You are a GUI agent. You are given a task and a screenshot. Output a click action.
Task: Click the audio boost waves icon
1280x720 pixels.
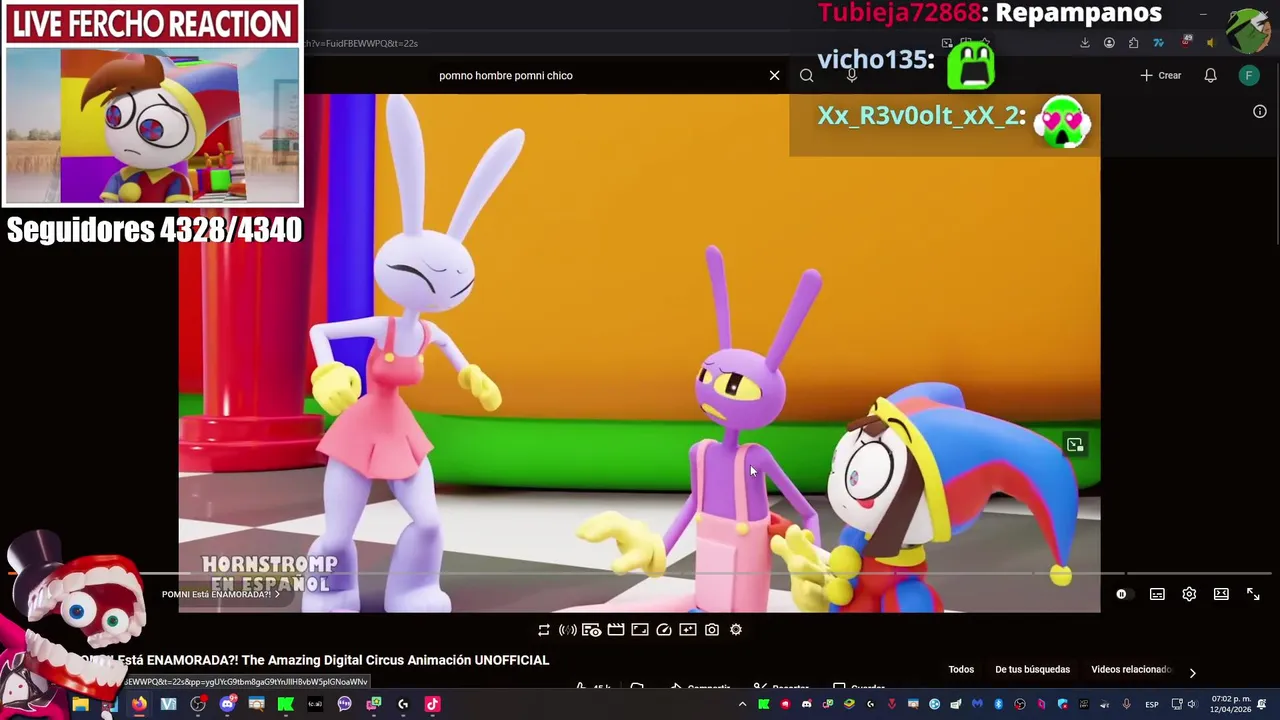[x=567, y=630]
